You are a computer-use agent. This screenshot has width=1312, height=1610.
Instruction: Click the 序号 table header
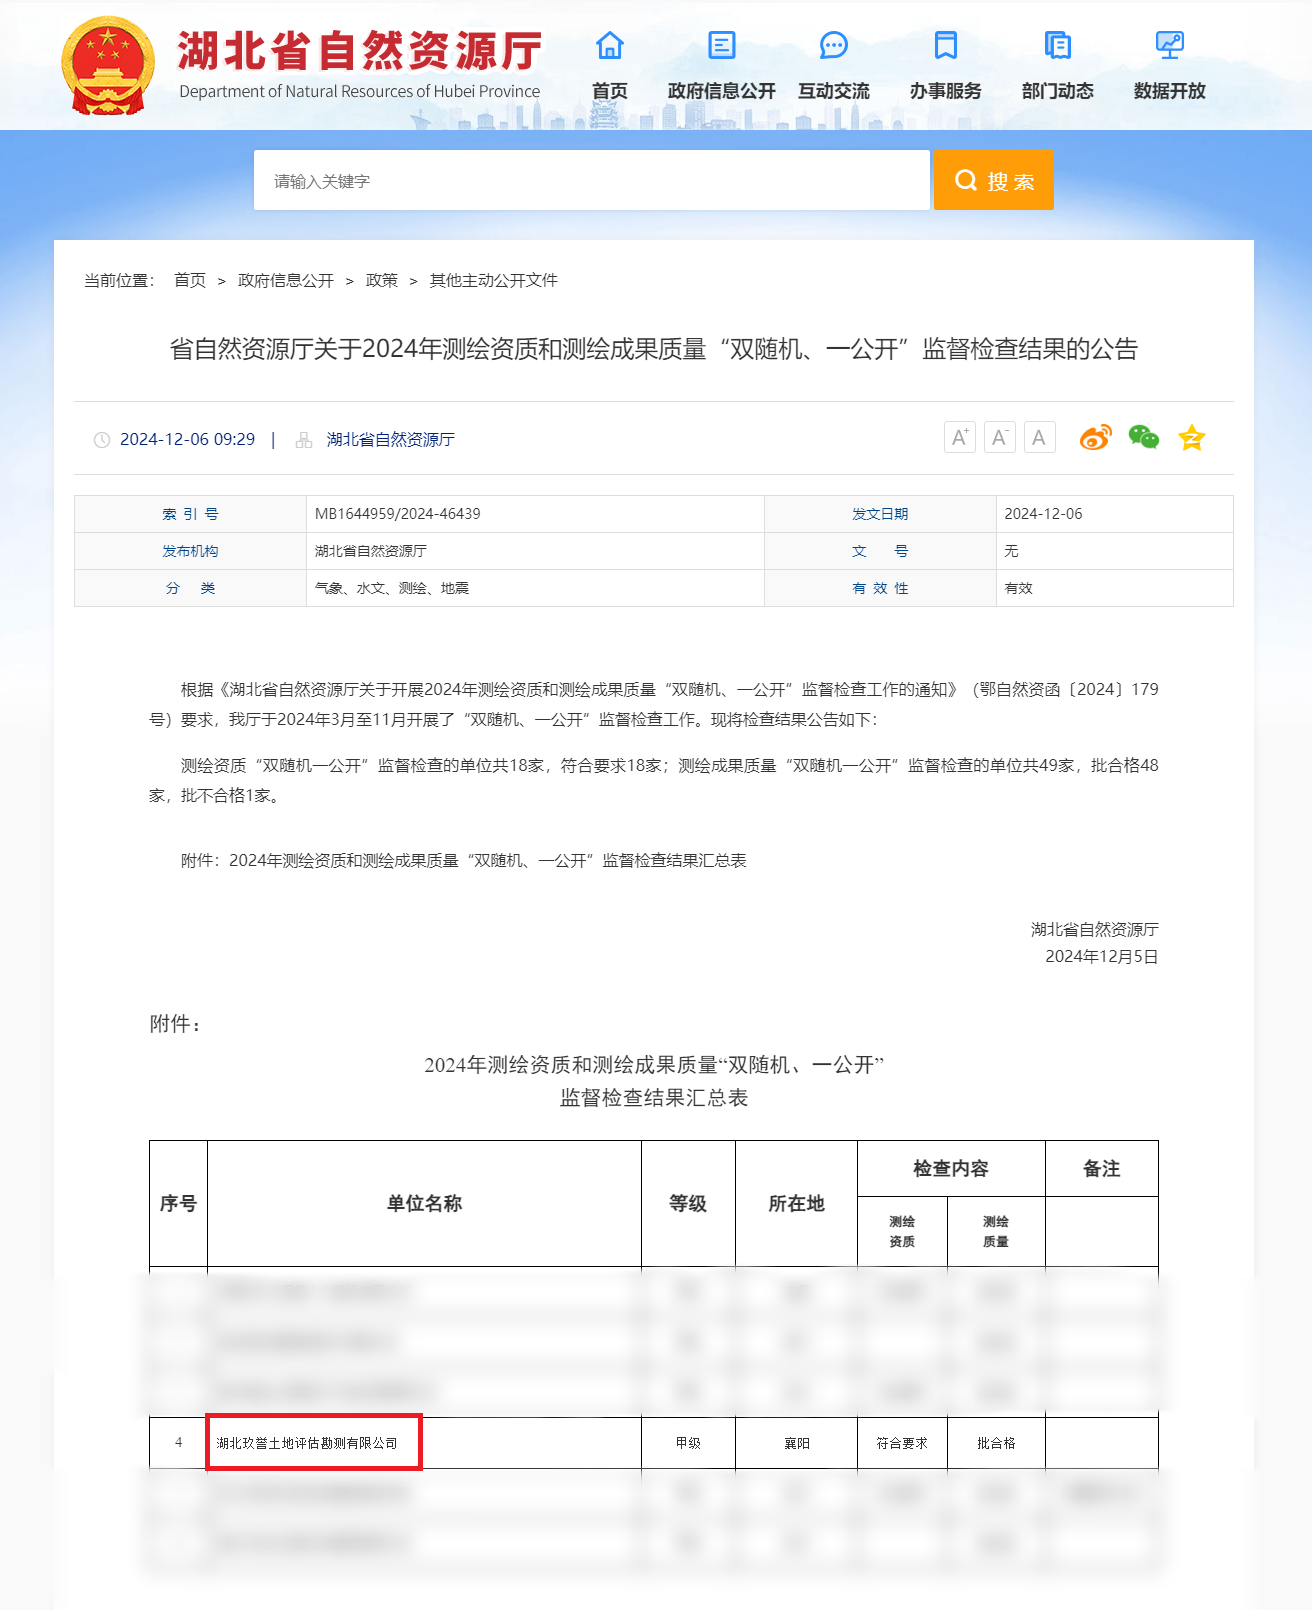[178, 1204]
